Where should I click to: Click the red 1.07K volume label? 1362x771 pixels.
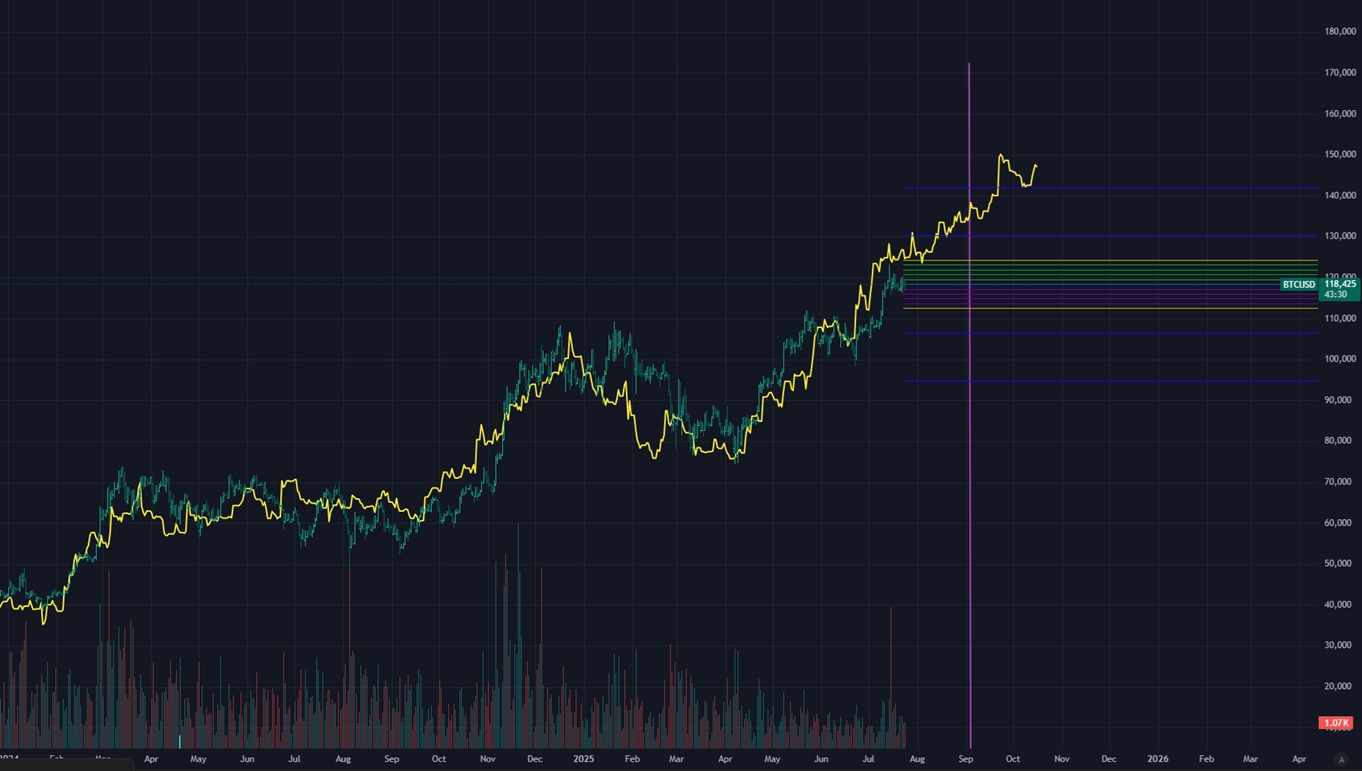(1336, 723)
